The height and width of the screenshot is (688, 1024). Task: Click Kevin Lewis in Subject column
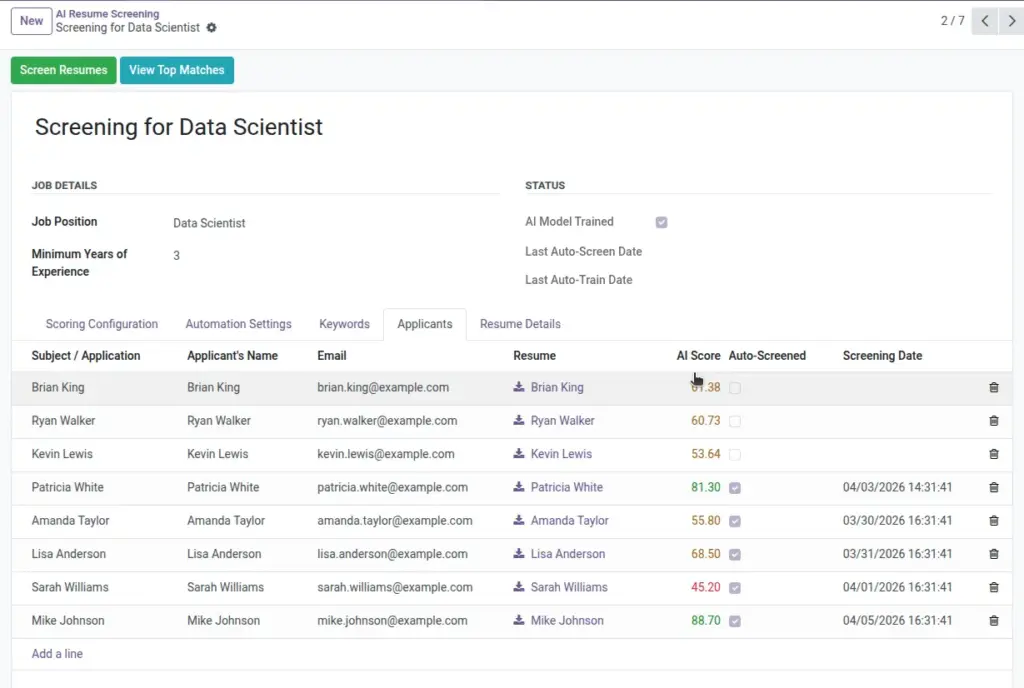click(62, 454)
